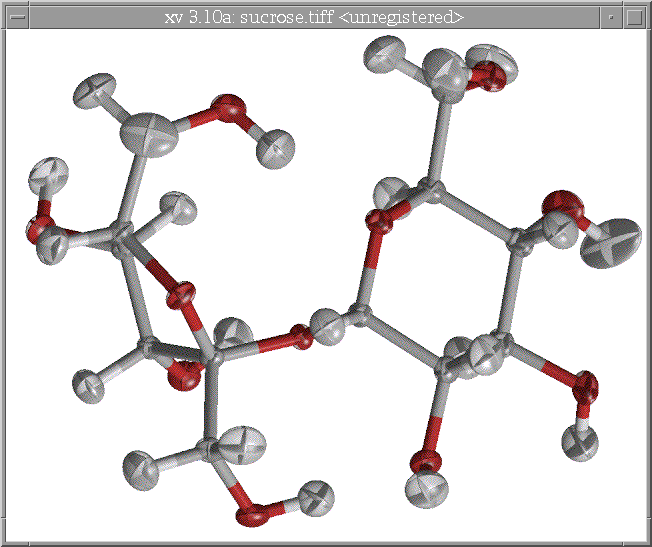Image resolution: width=652 pixels, height=547 pixels.
Task: Click the top-right red oxygen atom
Action: point(489,74)
